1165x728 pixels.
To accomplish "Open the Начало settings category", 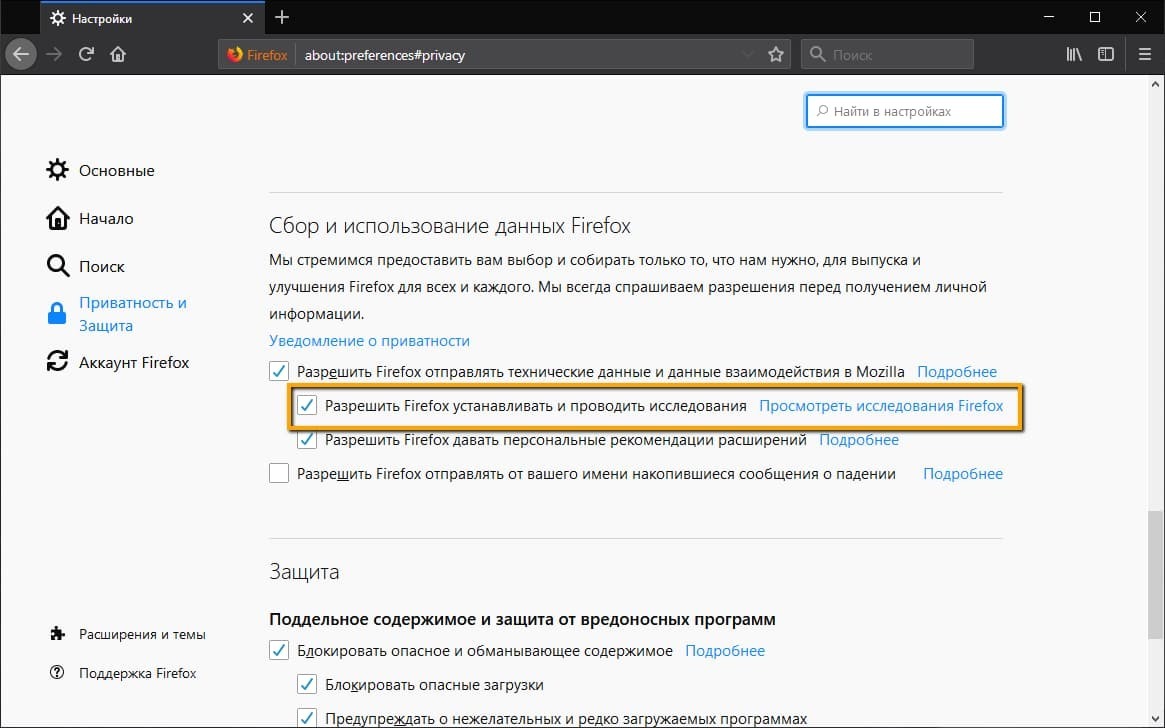I will pos(106,218).
